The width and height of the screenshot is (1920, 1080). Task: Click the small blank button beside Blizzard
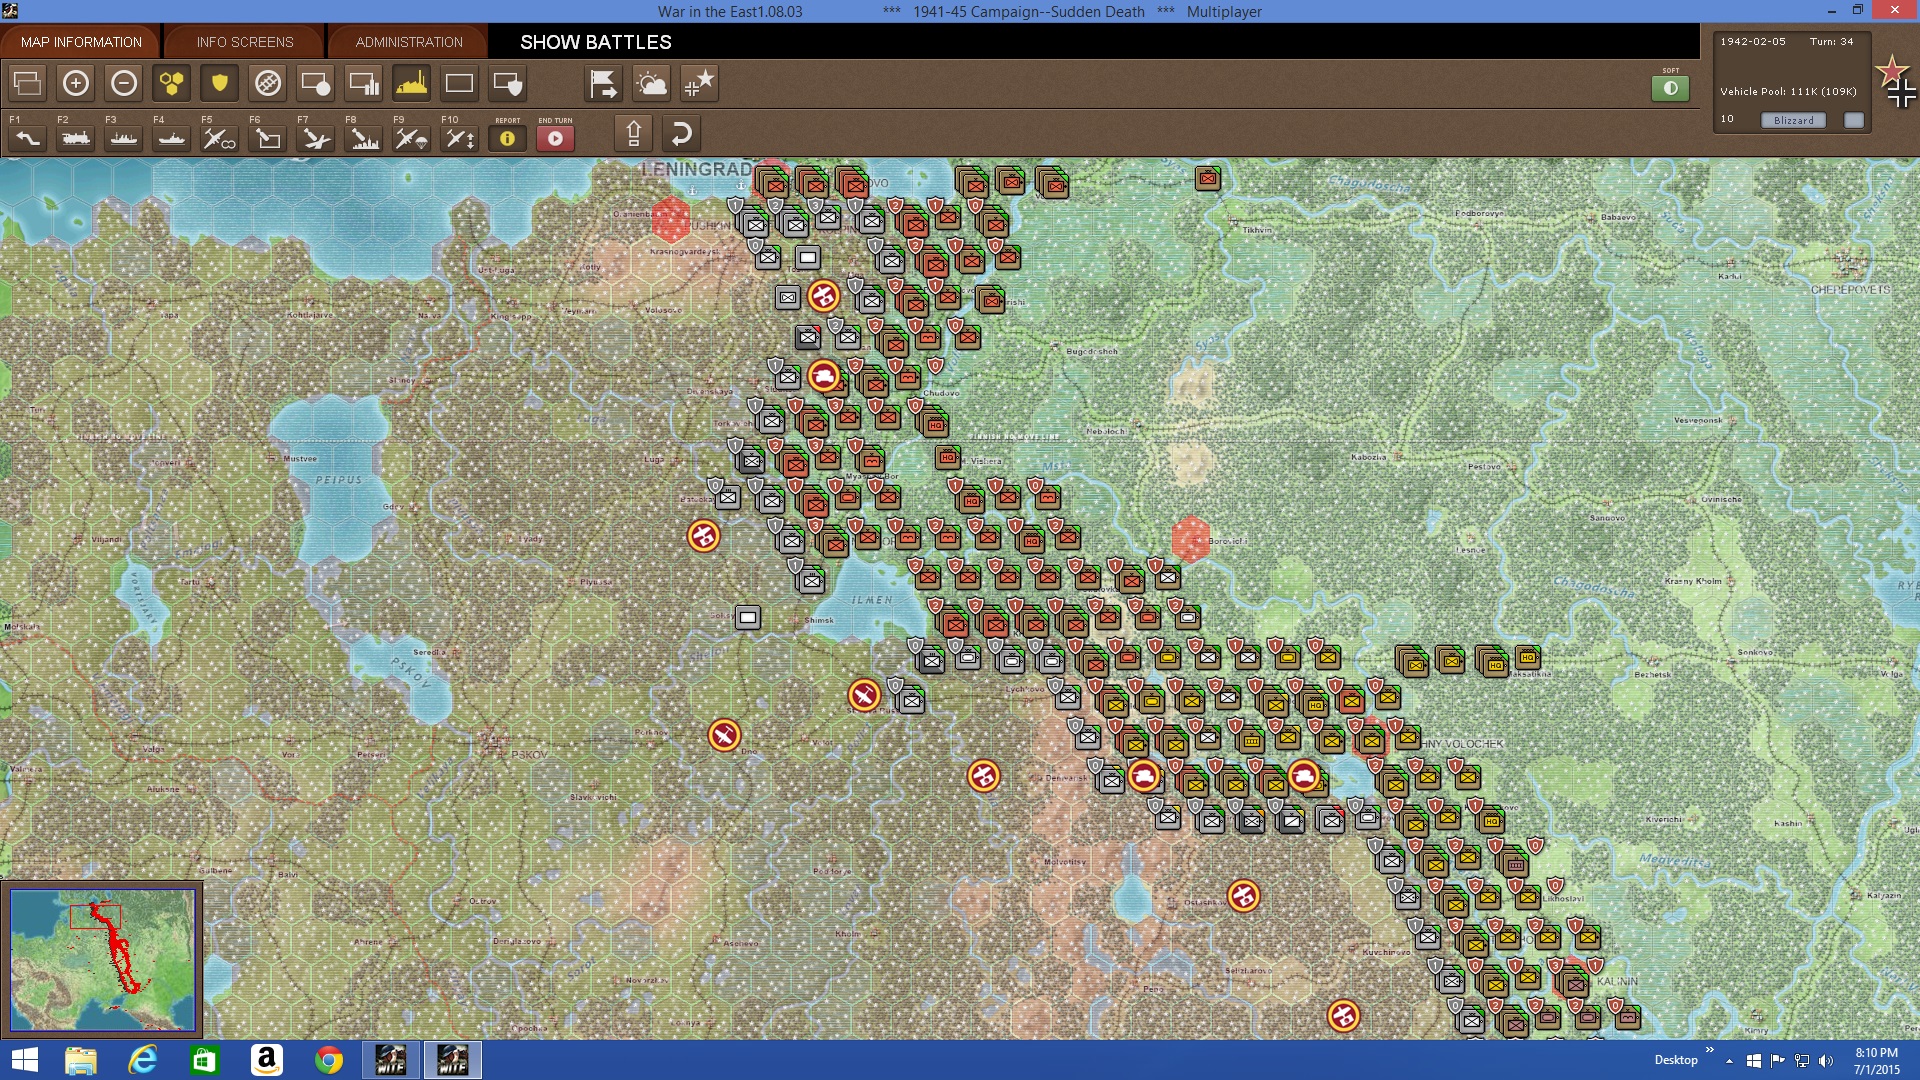pos(1854,120)
